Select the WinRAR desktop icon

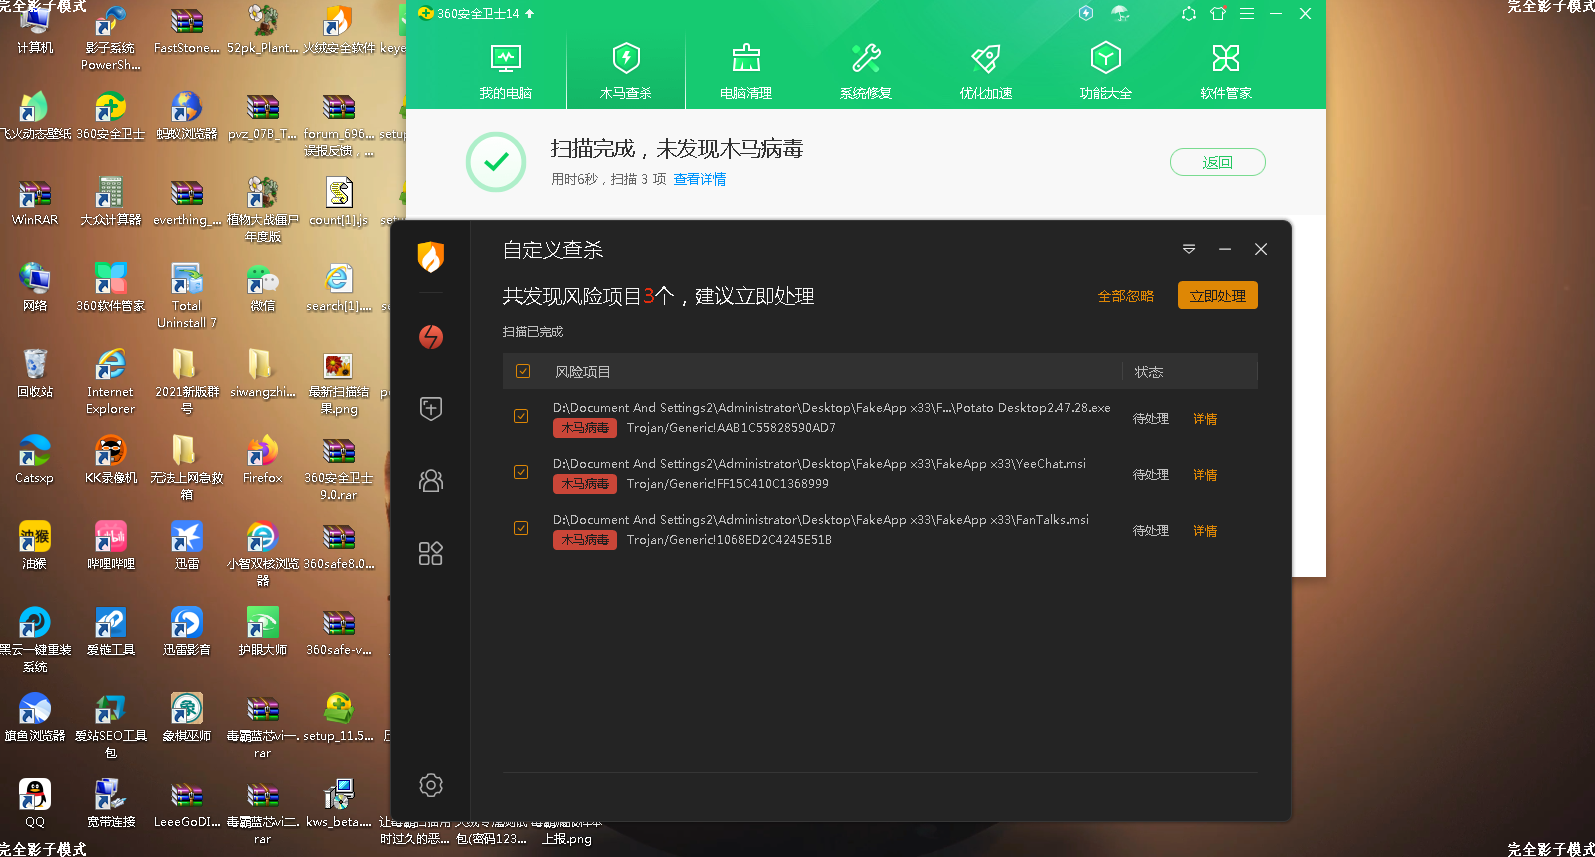[35, 201]
